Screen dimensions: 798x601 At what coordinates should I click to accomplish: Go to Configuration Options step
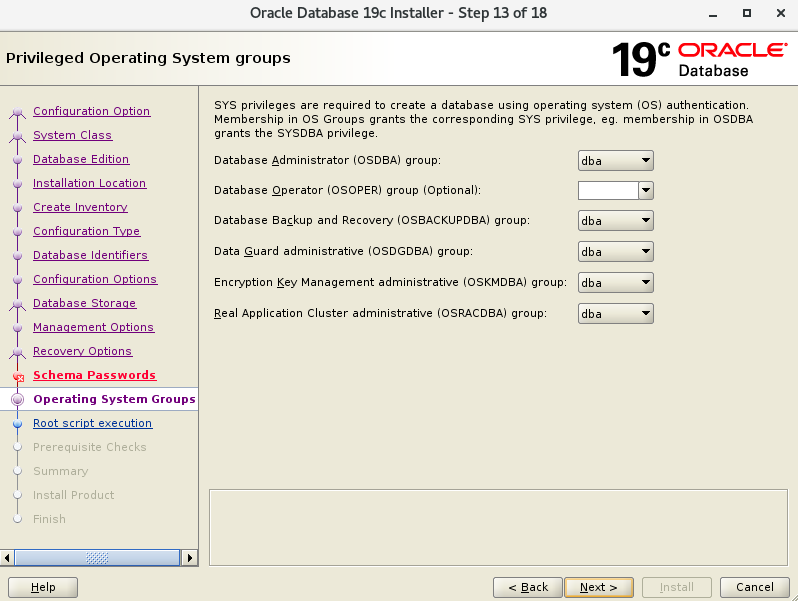tap(95, 279)
